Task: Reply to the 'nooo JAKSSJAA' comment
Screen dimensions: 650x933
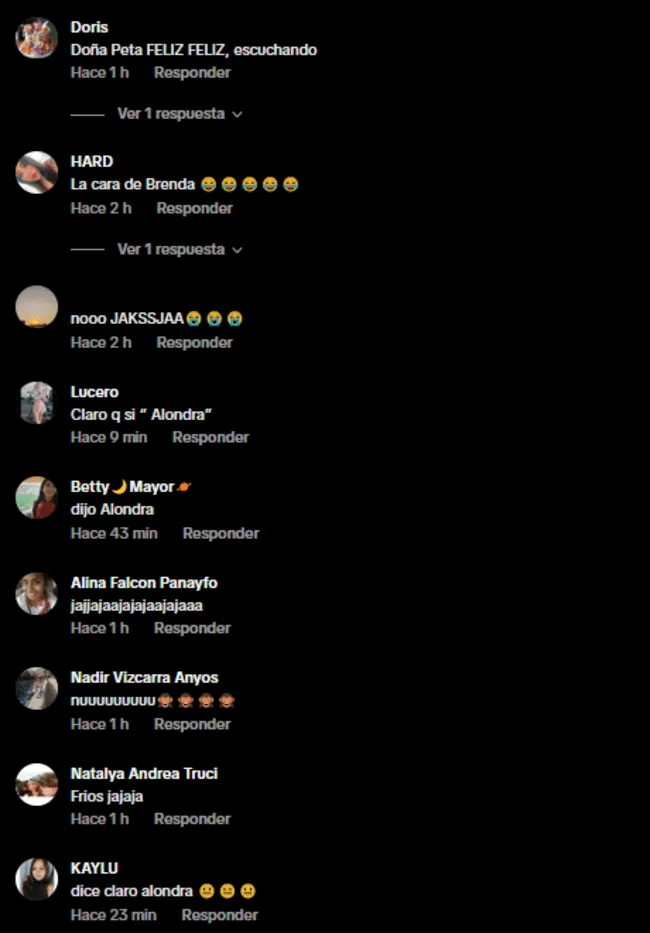Action: point(195,343)
